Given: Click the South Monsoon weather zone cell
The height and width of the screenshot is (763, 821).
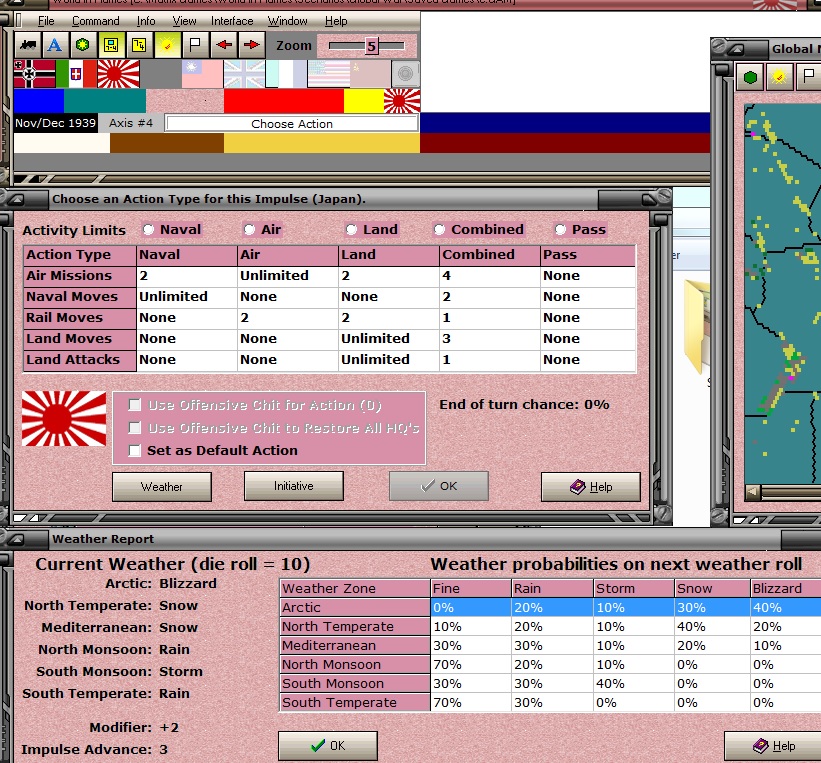Looking at the screenshot, I should 355,683.
